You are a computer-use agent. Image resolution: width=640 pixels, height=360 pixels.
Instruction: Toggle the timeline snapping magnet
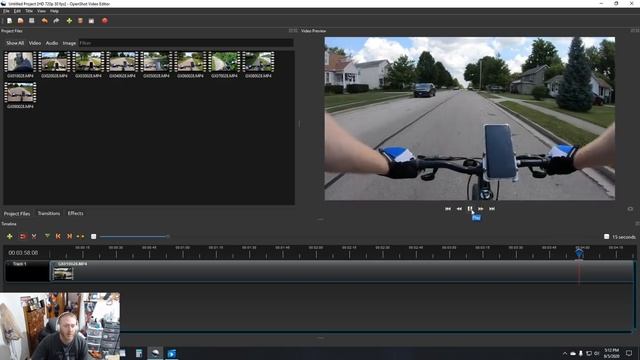pos(22,236)
